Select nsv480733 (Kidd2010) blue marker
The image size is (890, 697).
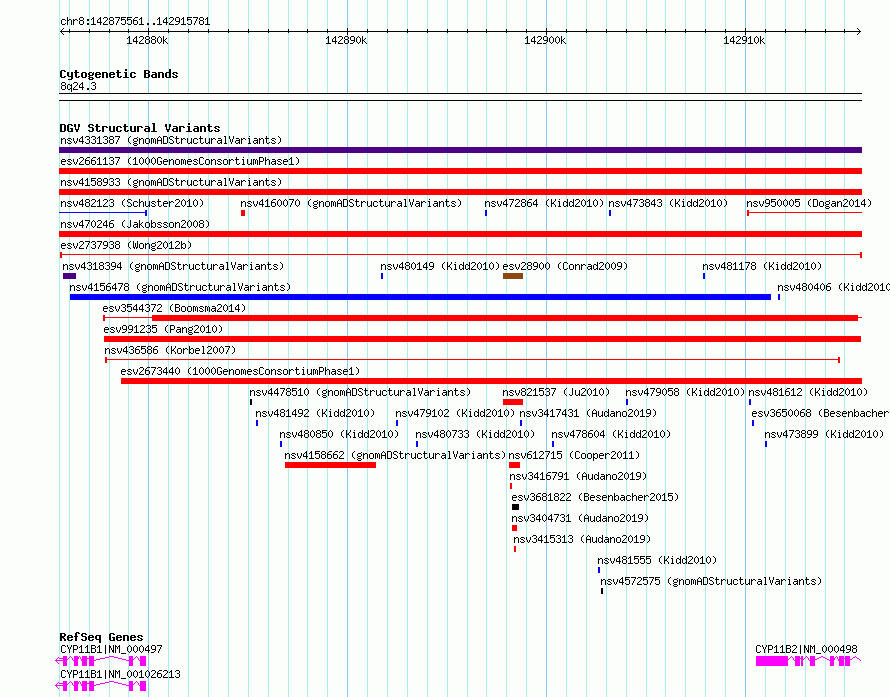pyautogui.click(x=417, y=444)
